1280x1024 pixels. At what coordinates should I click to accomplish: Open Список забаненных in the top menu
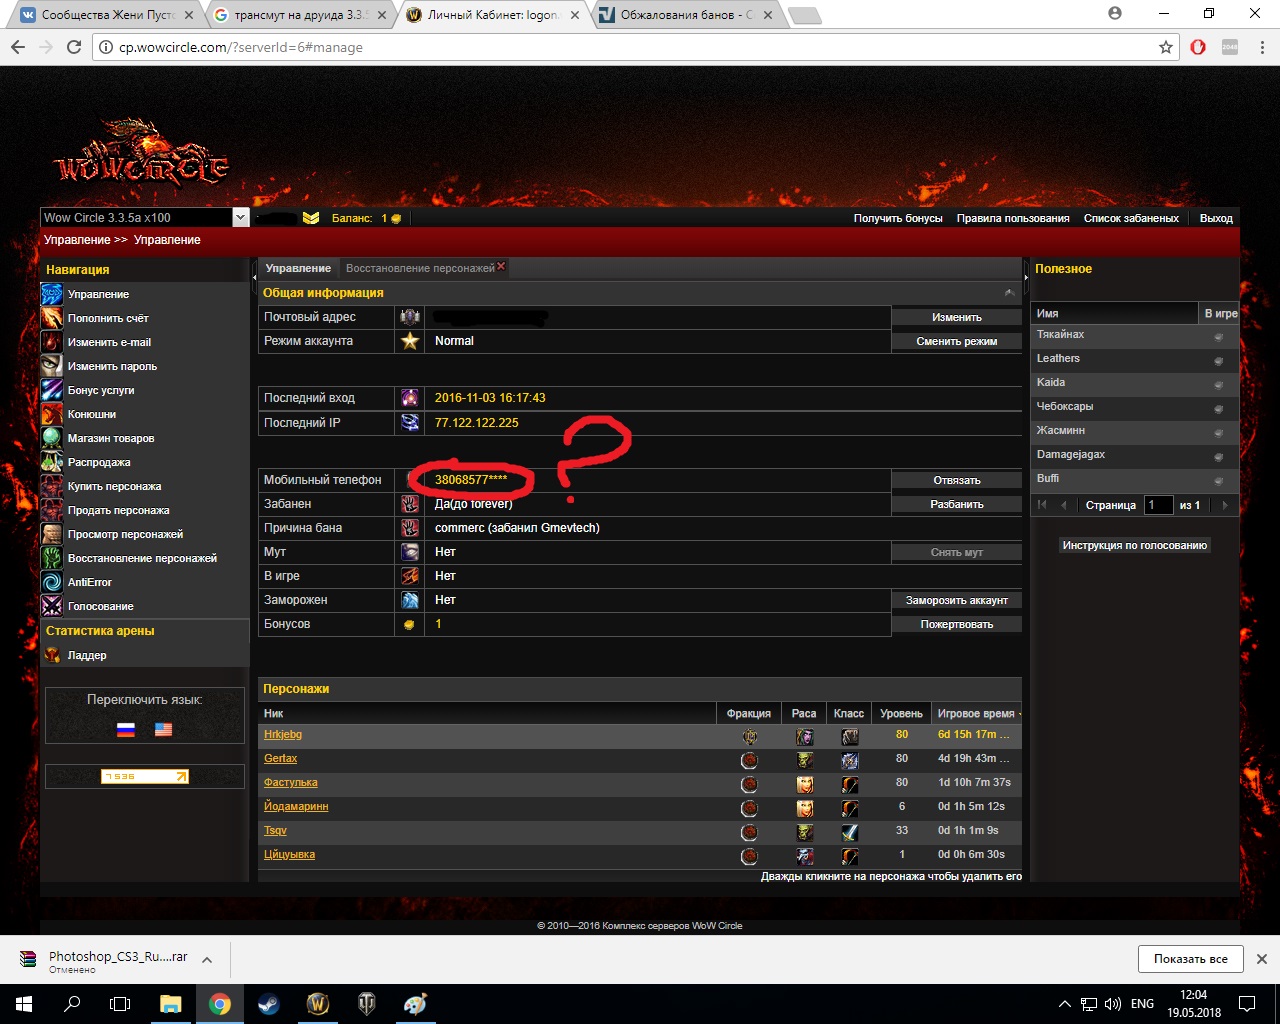[1131, 218]
